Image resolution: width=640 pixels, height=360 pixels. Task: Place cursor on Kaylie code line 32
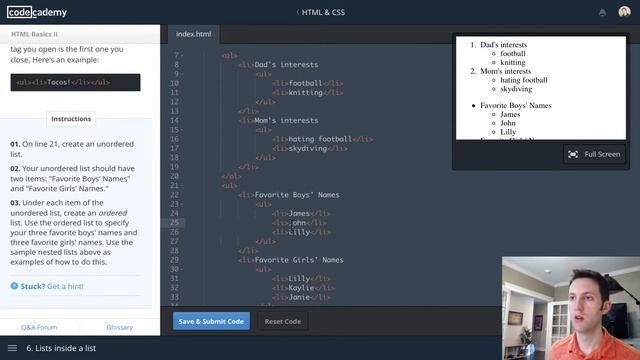(303, 288)
